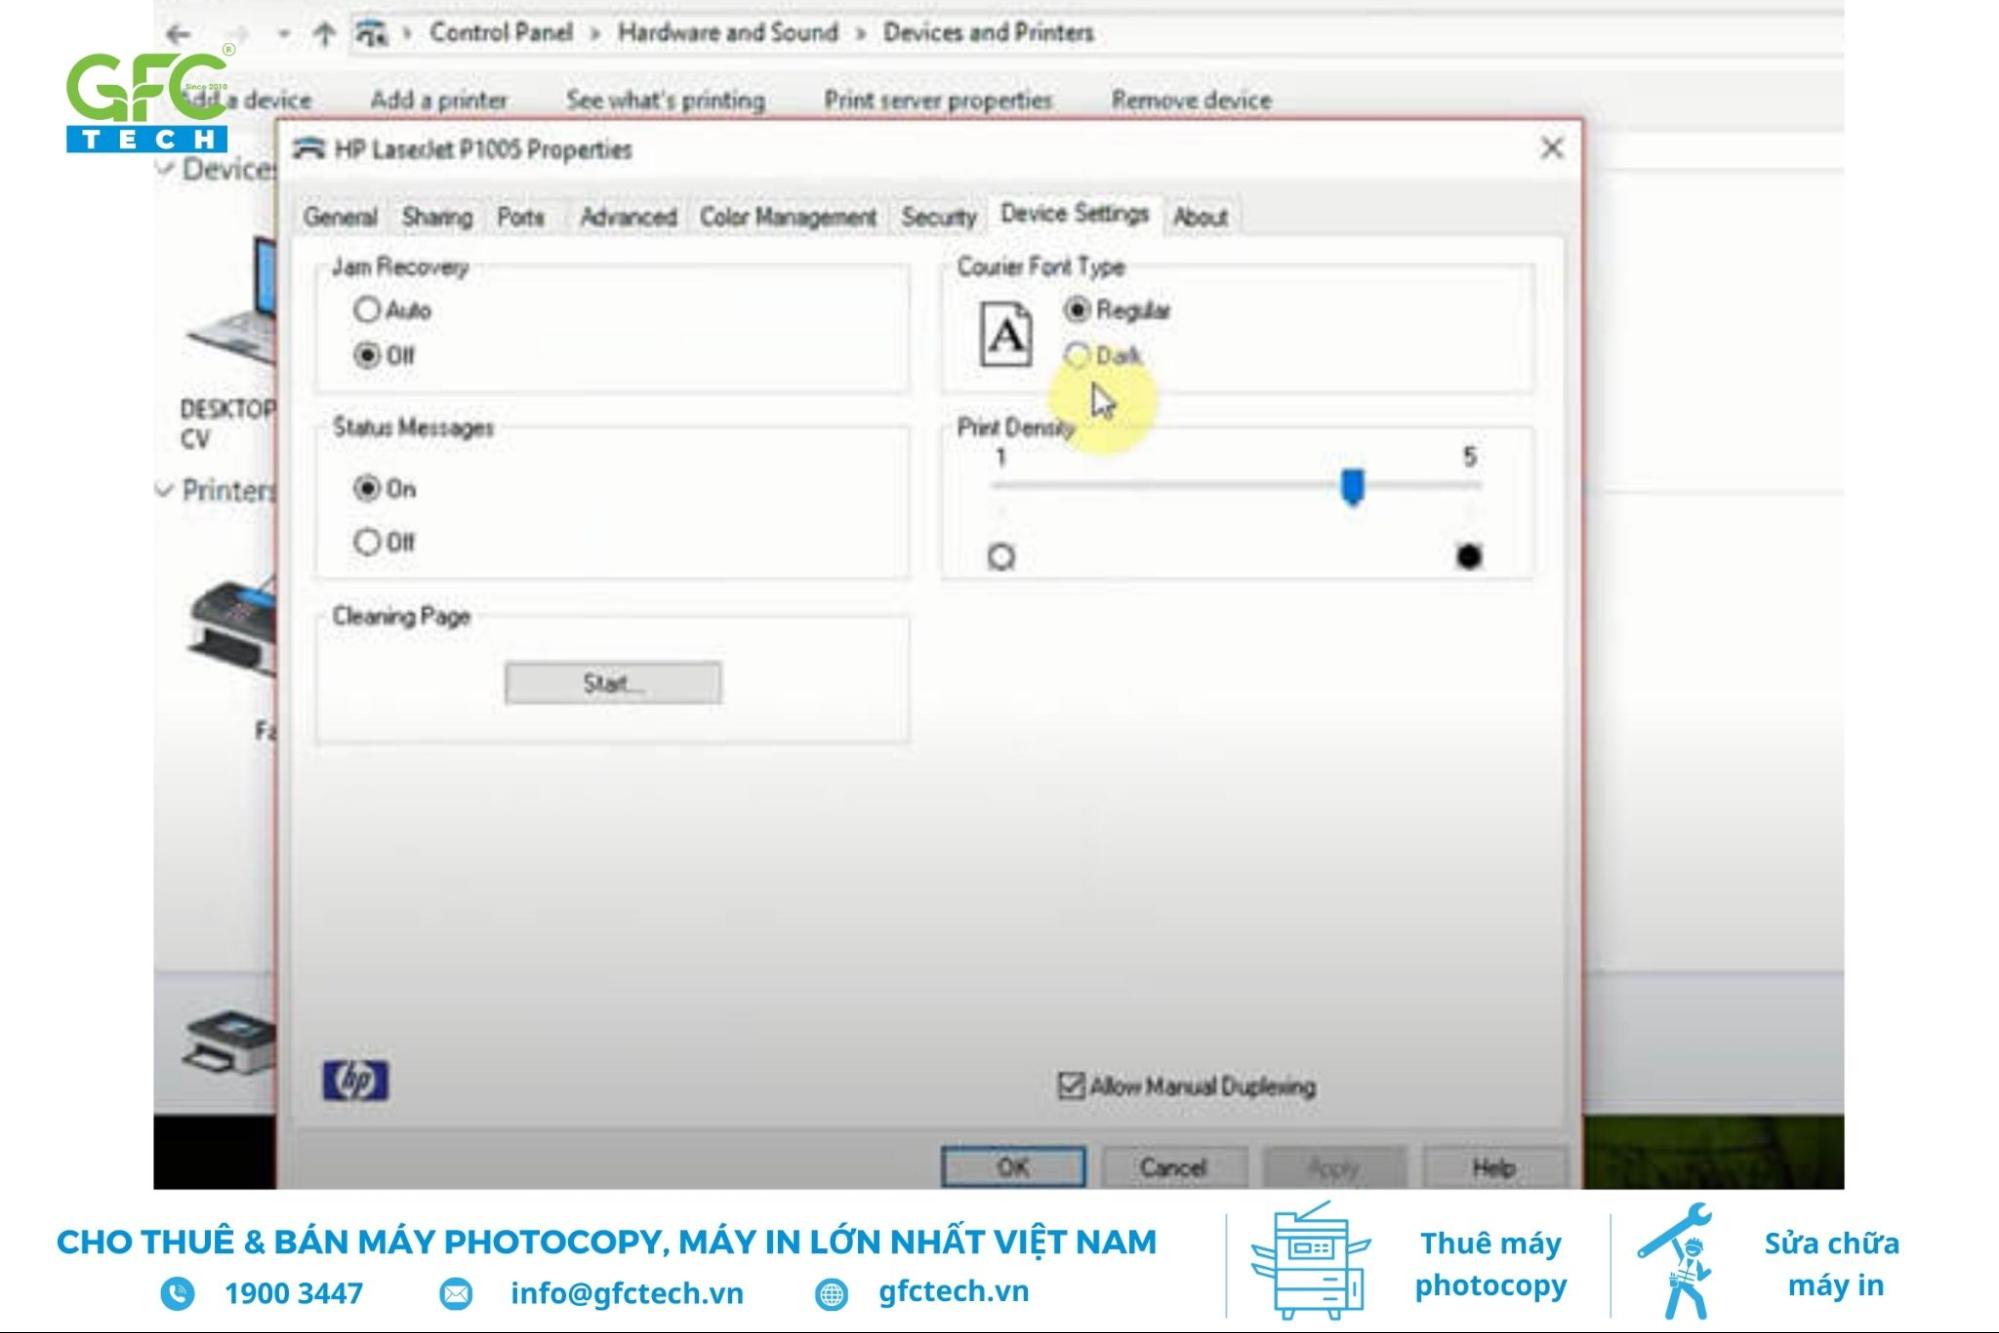
Task: Click the info@gfctech.vn email address
Action: [x=627, y=1293]
